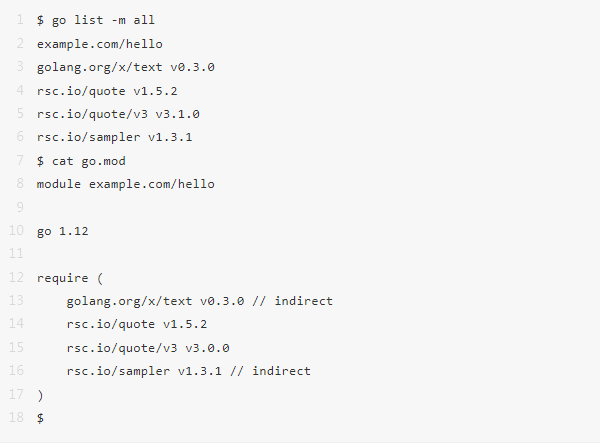Click line number 15 in the gutter
The height and width of the screenshot is (443, 600).
pyautogui.click(x=17, y=348)
